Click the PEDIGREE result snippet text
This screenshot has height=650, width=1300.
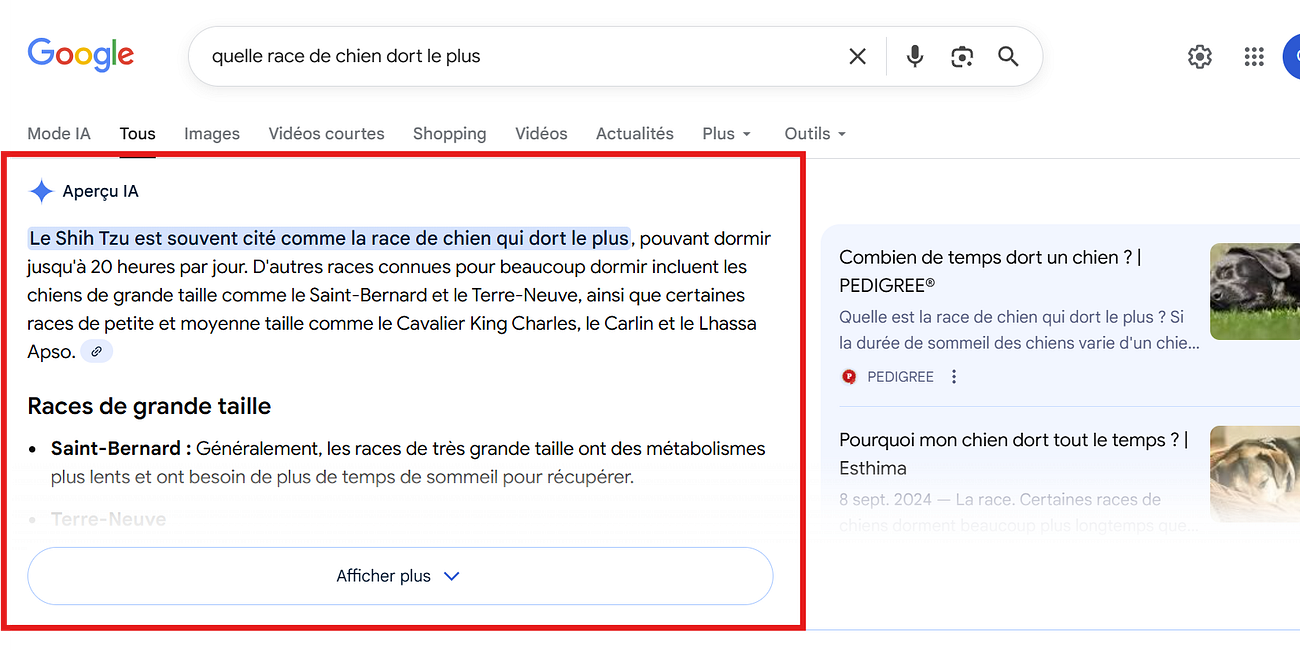[1019, 330]
